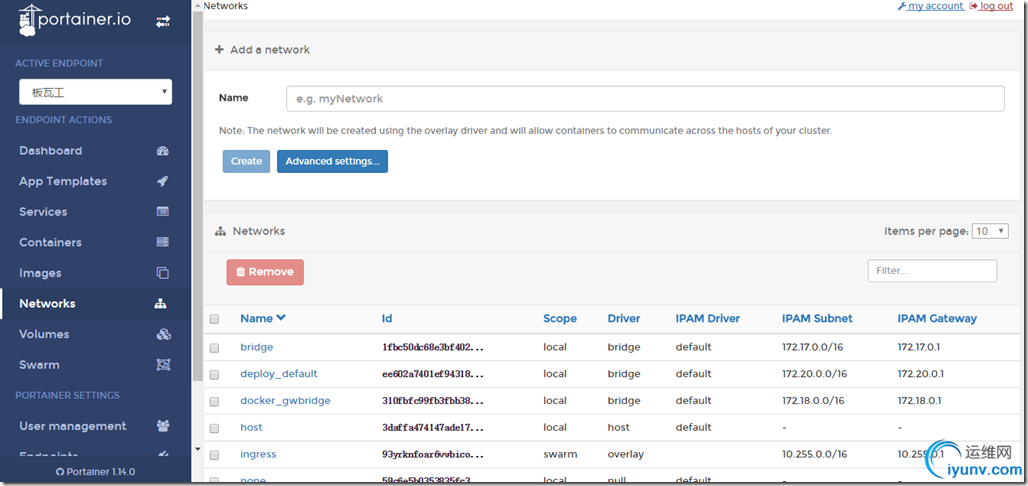This screenshot has width=1028, height=486.
Task: Click gateway cell 172.20.0.1
Action: click(921, 374)
